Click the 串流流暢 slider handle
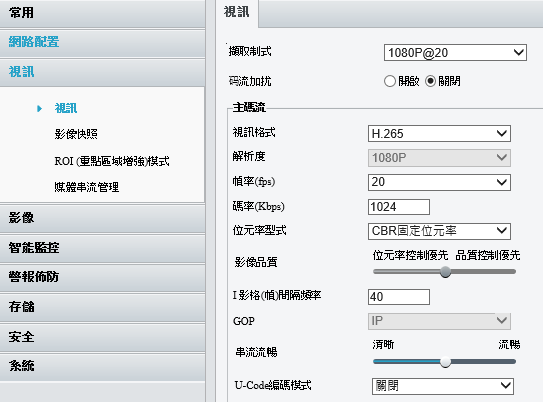The image size is (543, 402). (445, 362)
